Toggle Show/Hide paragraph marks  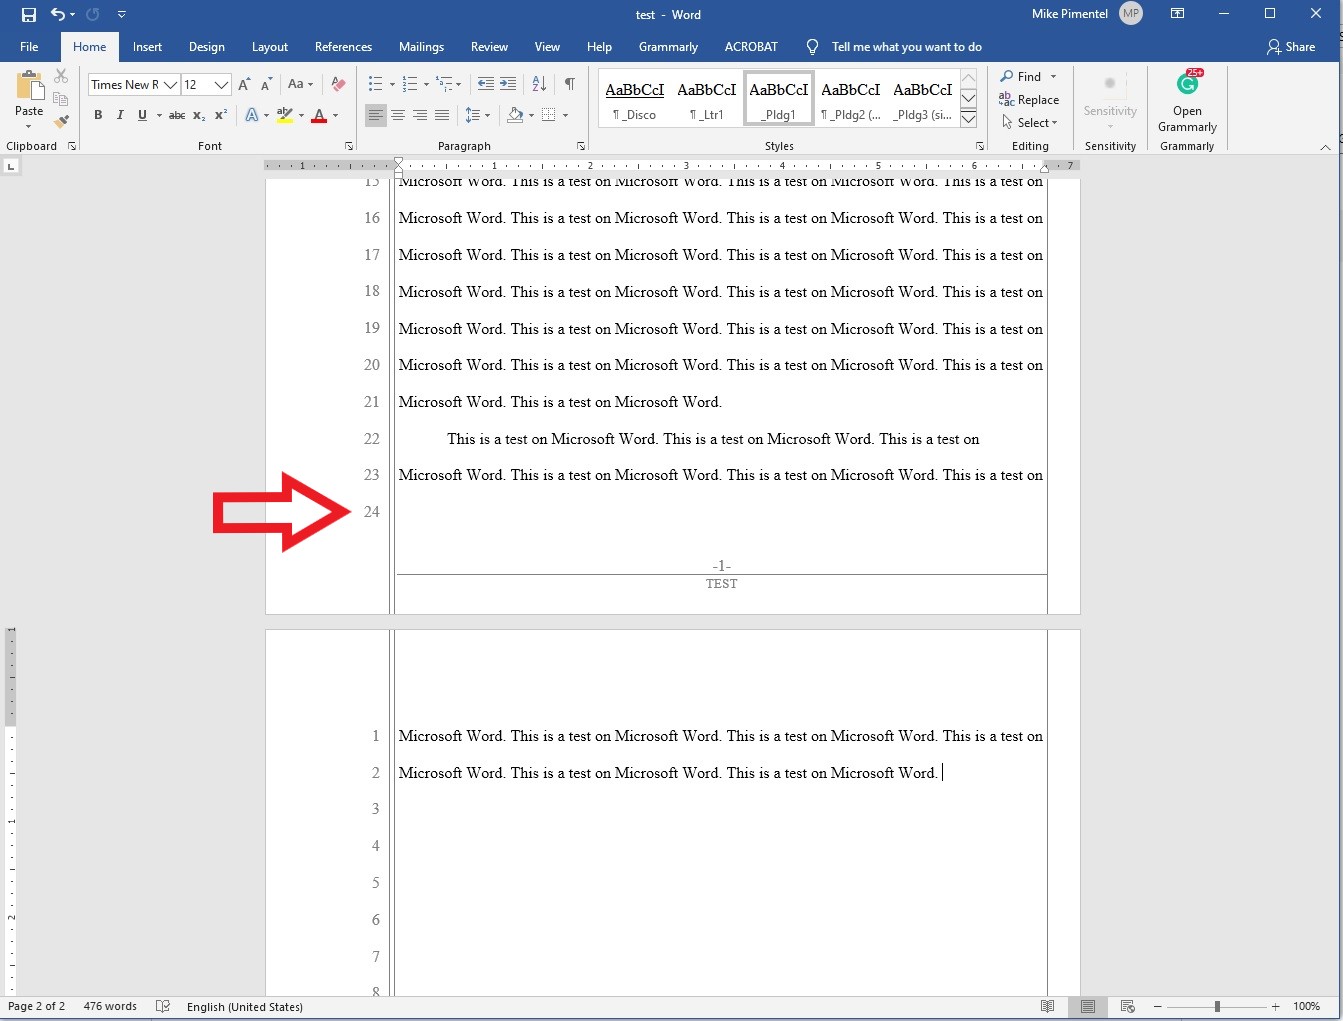(x=569, y=84)
